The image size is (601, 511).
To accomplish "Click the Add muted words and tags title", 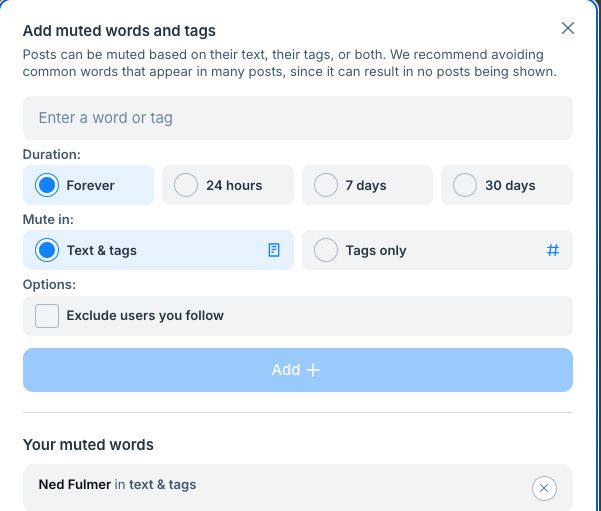I will [119, 31].
